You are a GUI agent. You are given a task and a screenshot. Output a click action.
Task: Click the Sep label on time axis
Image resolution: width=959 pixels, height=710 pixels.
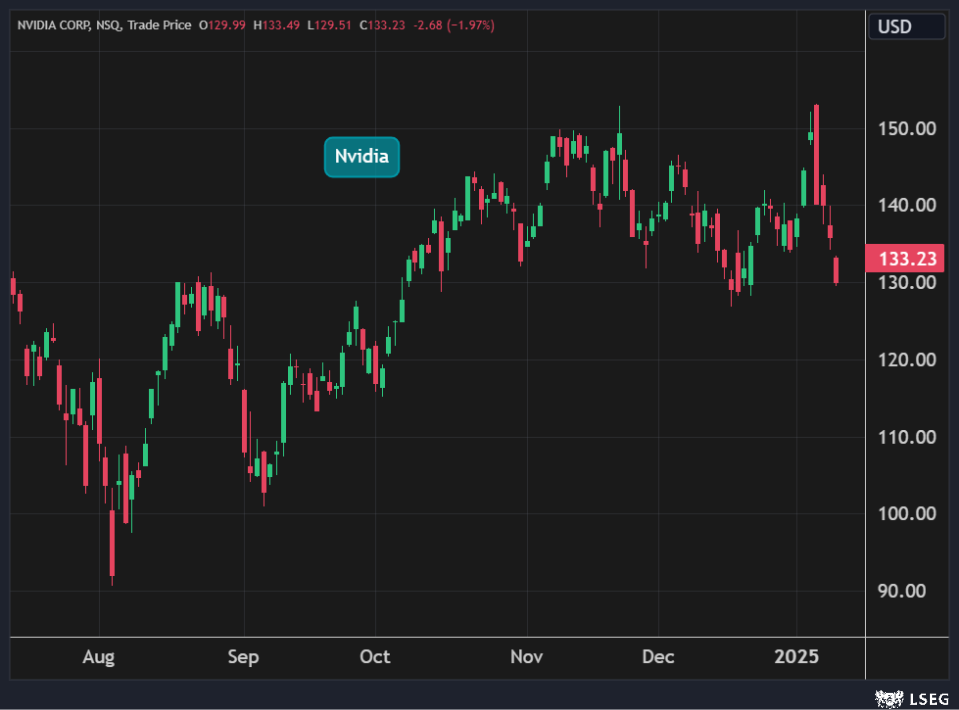243,657
